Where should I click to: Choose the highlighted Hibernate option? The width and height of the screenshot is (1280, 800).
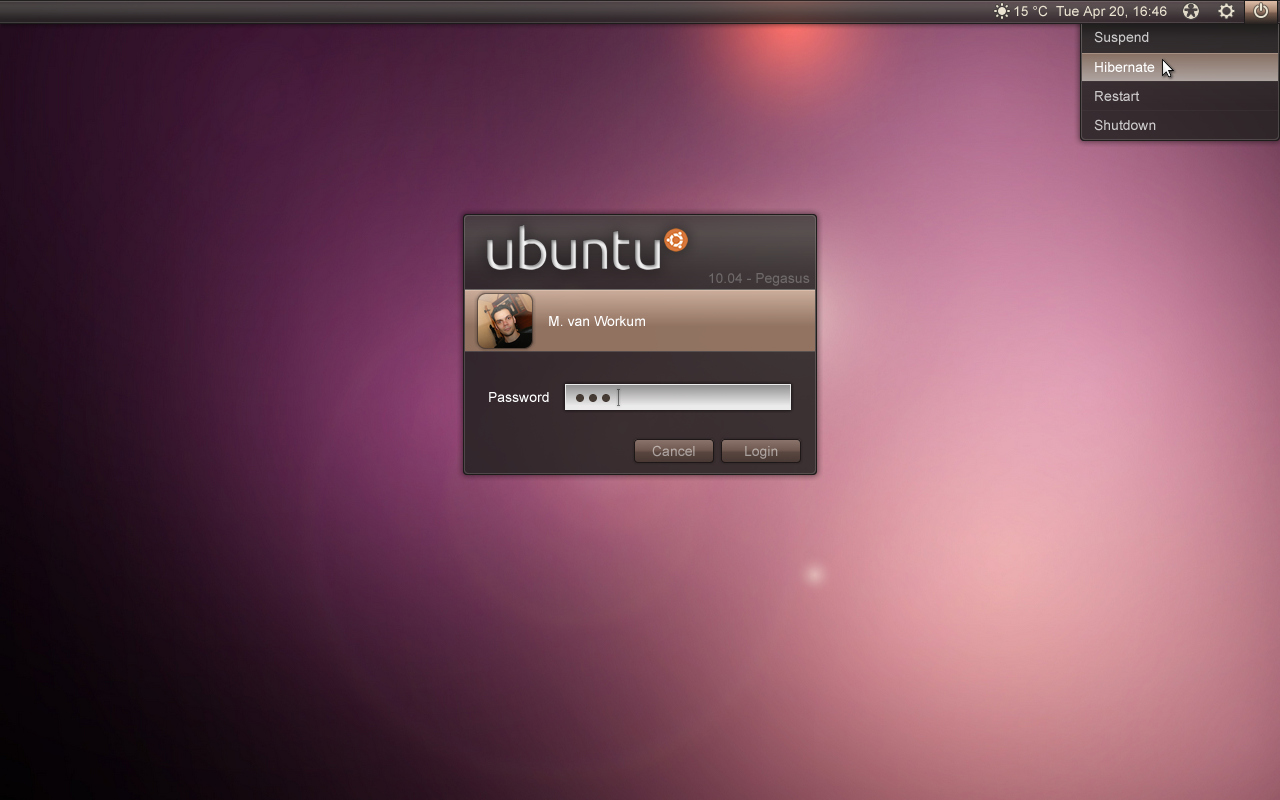(x=1124, y=67)
